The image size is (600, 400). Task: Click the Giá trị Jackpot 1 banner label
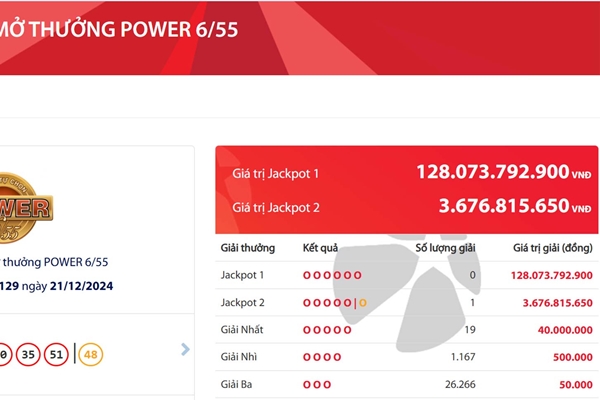(x=274, y=173)
